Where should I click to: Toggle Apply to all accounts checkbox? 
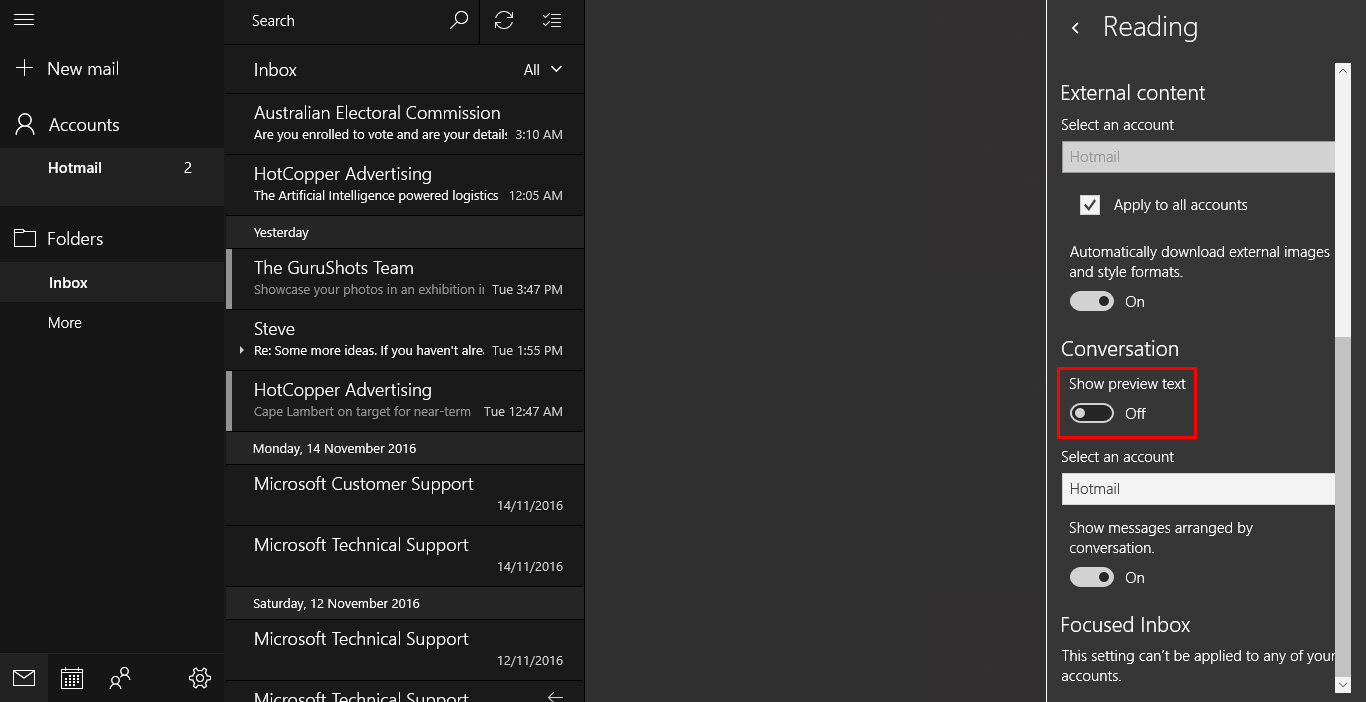coord(1090,204)
